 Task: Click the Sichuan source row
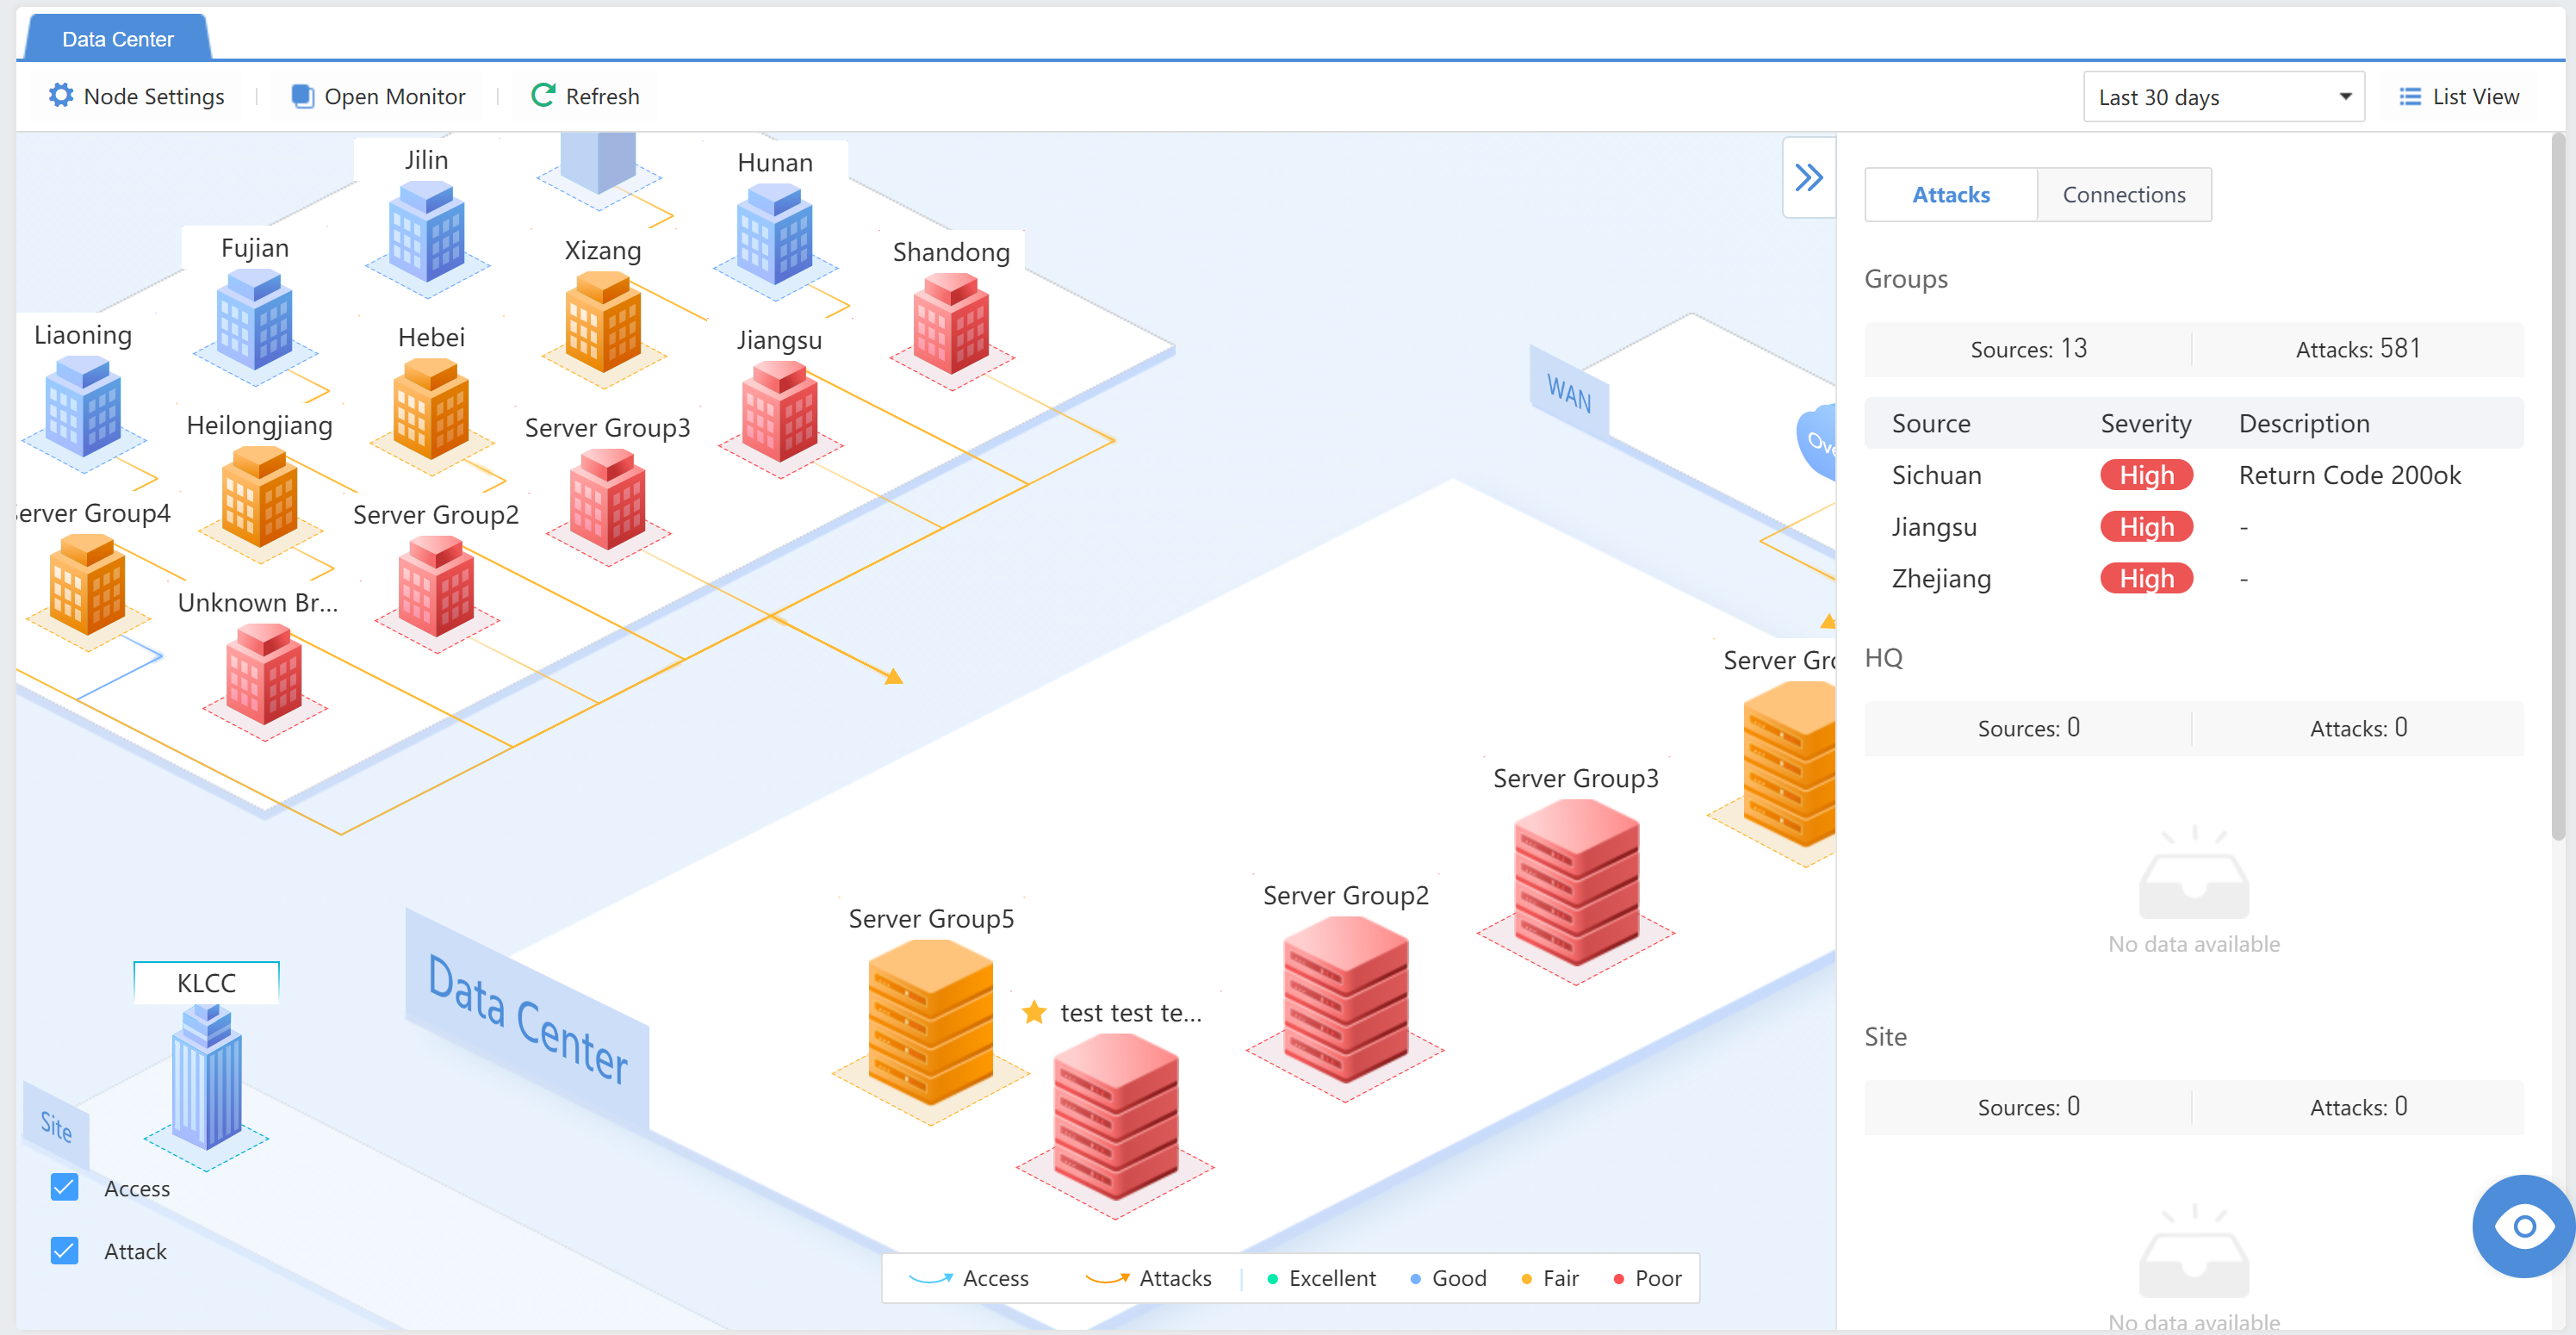[x=1936, y=475]
